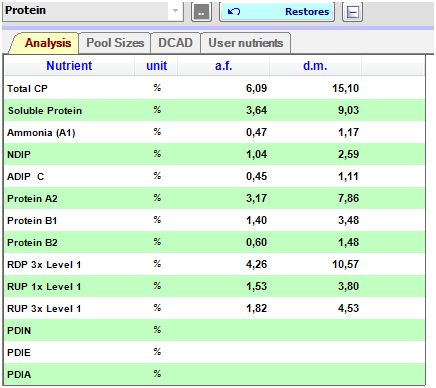
Task: Click Protein B2 d.m. value 1,48
Action: pyautogui.click(x=348, y=242)
